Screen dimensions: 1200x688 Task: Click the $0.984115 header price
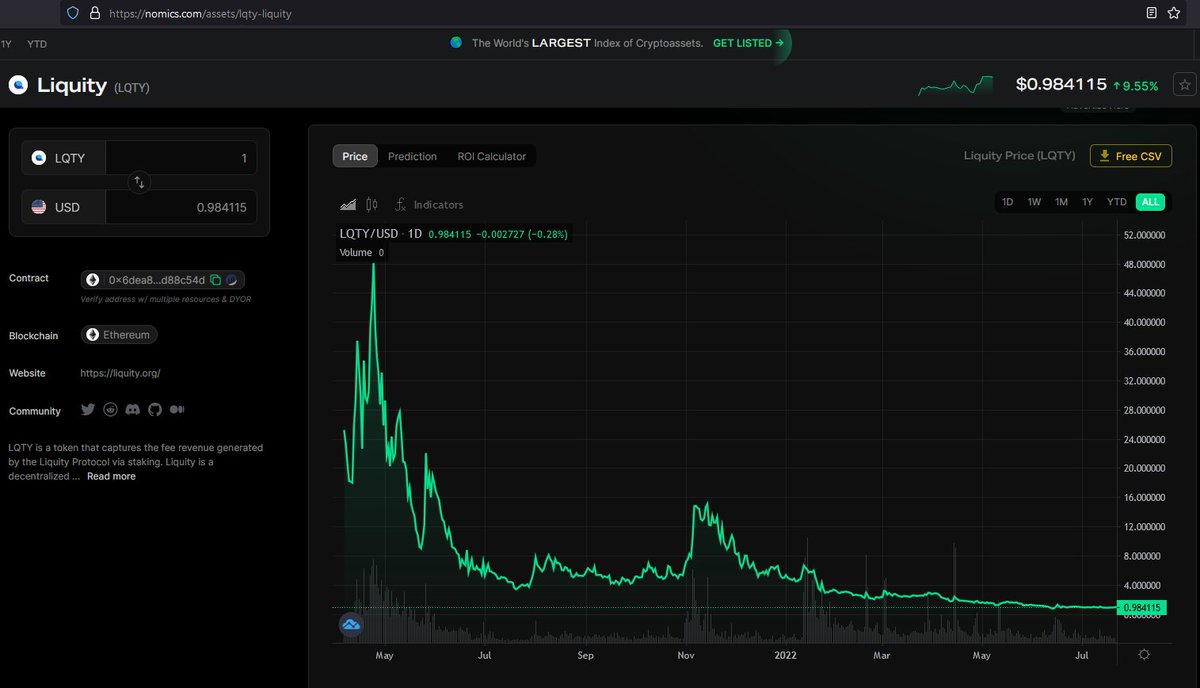[x=1060, y=85]
